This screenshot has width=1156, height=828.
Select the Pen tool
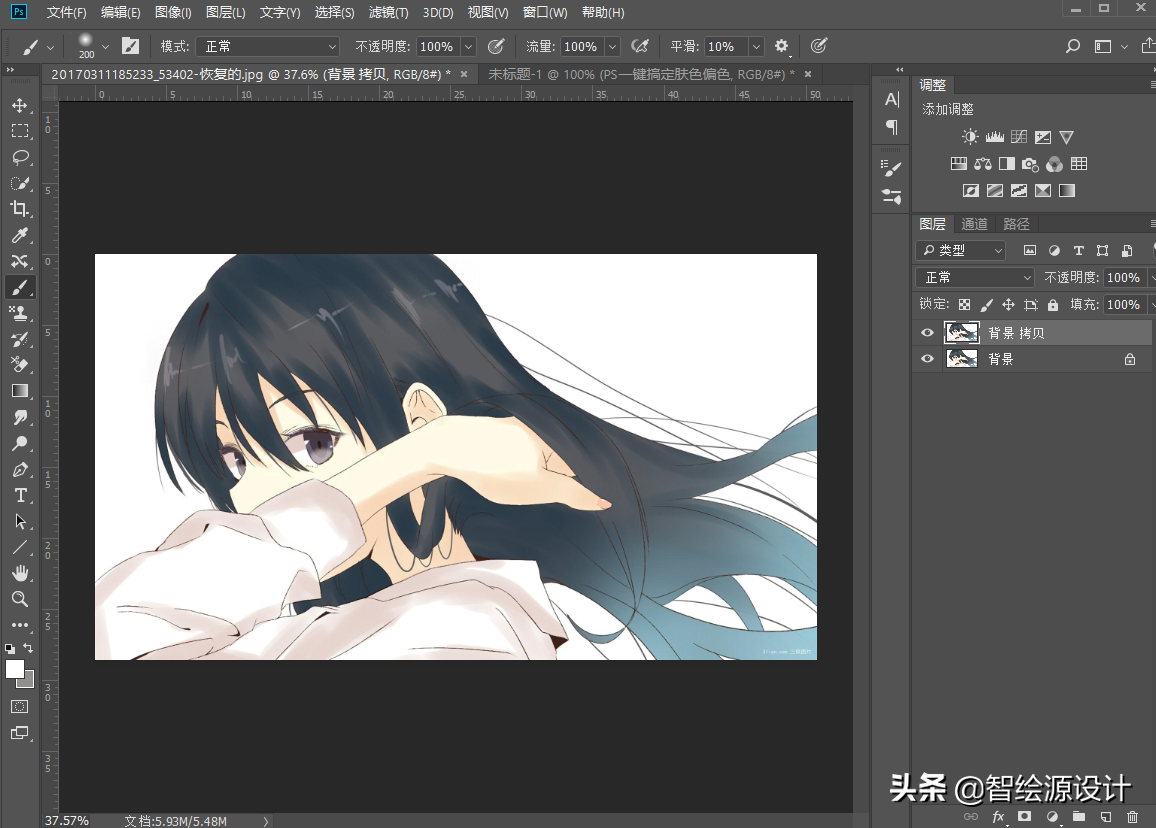(x=20, y=470)
